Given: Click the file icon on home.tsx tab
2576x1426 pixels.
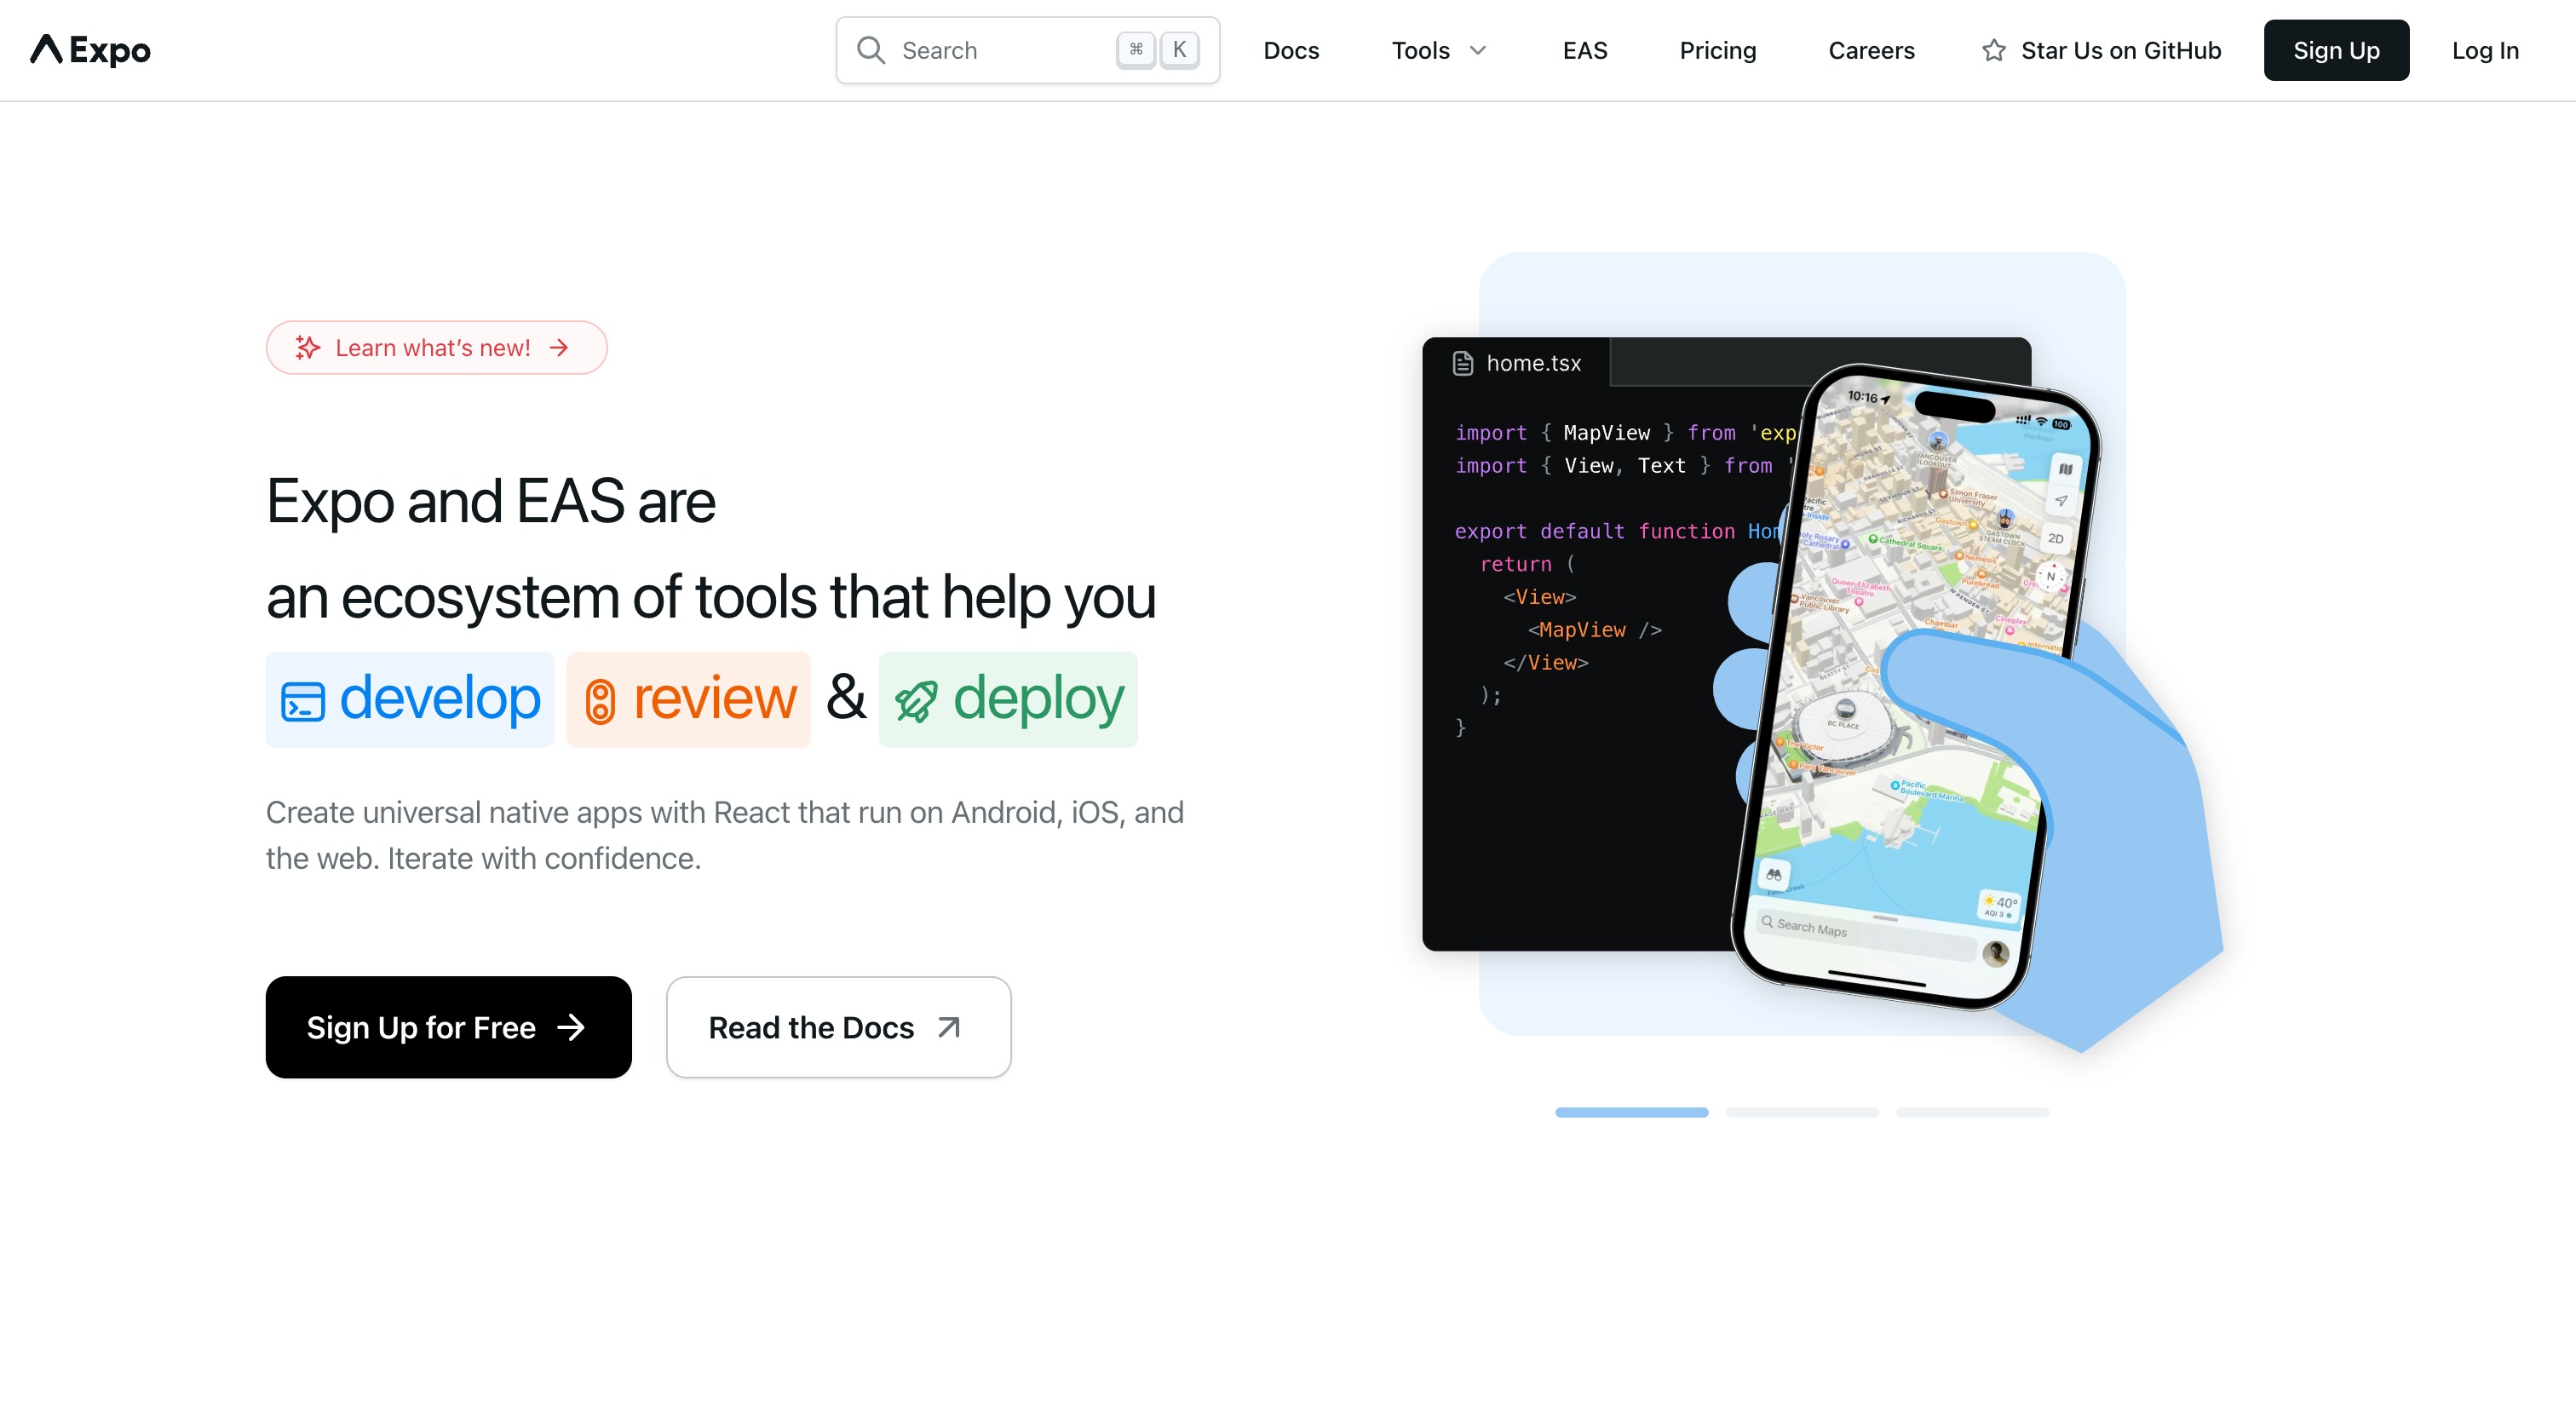Looking at the screenshot, I should [1463, 363].
